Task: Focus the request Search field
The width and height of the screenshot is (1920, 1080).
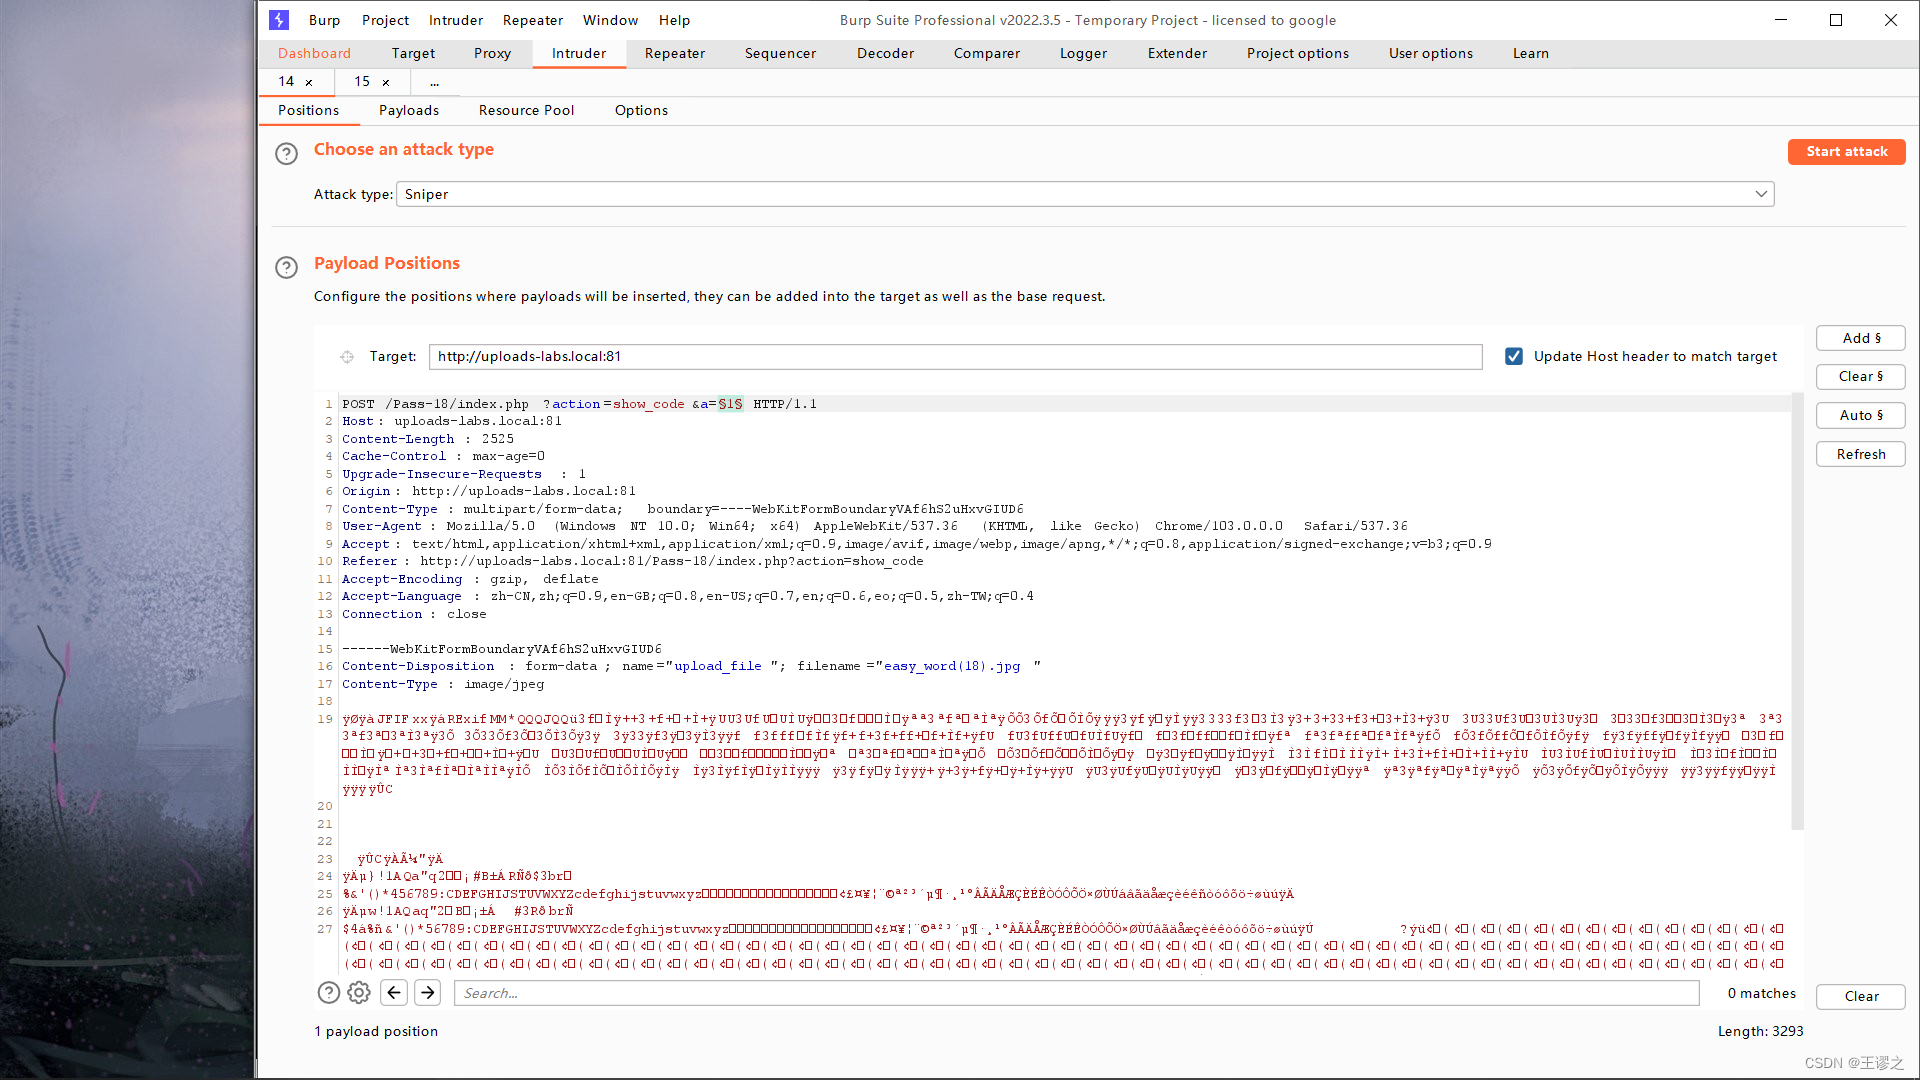Action: tap(1076, 993)
